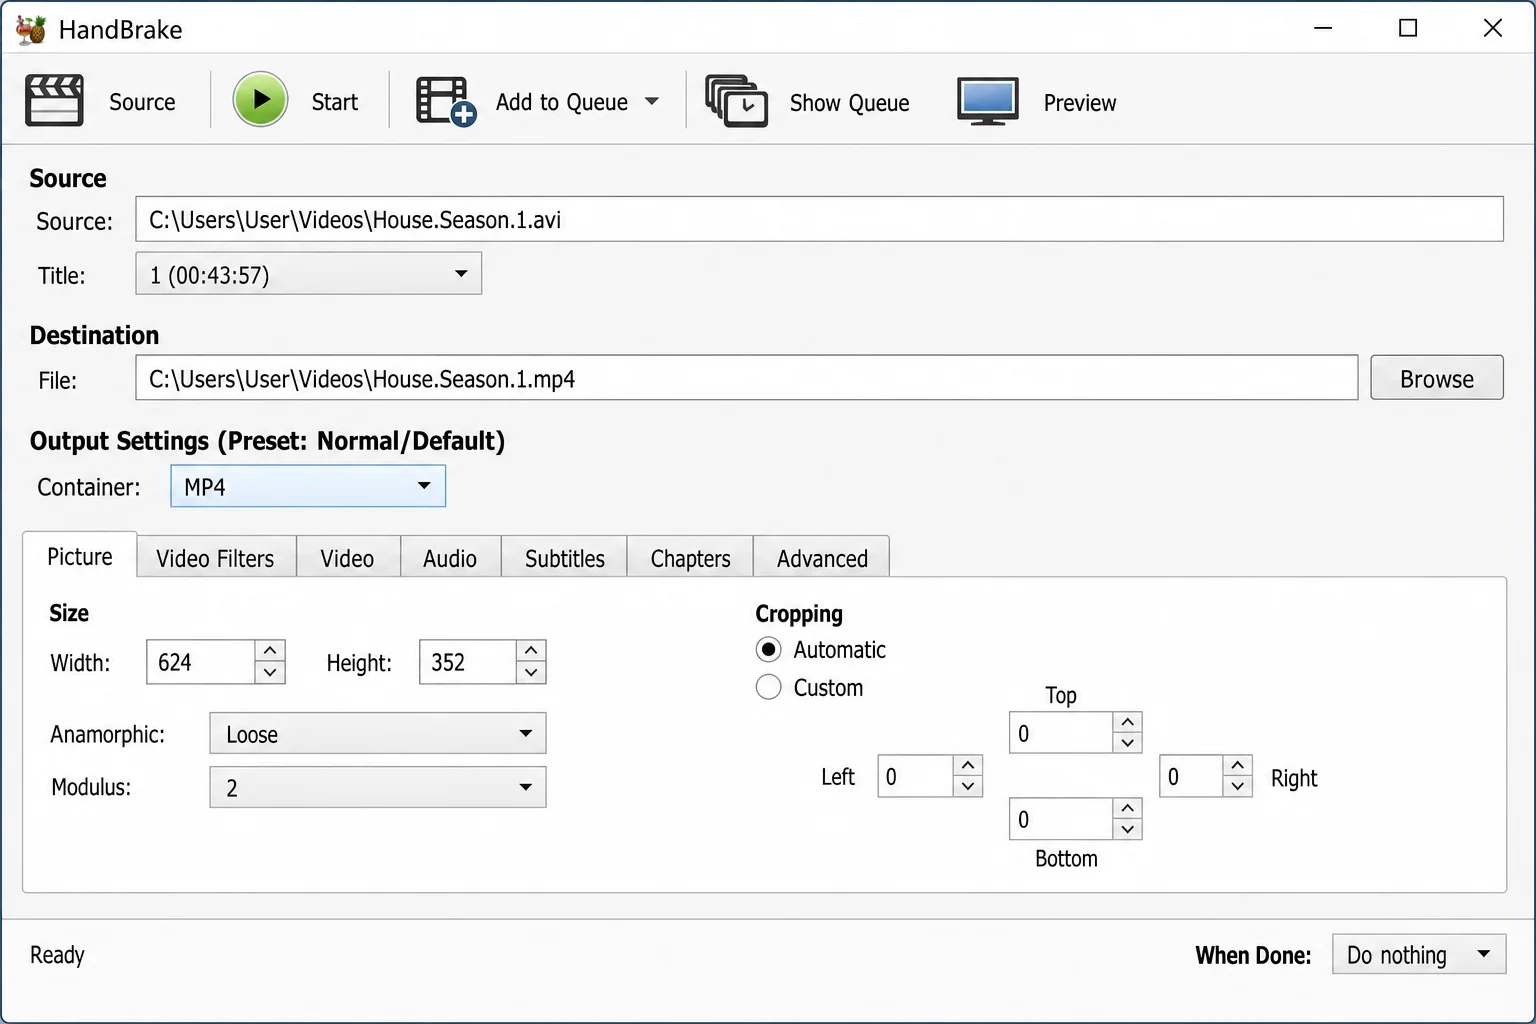Maximize the HandBrake window
The height and width of the screenshot is (1024, 1536).
point(1408,28)
